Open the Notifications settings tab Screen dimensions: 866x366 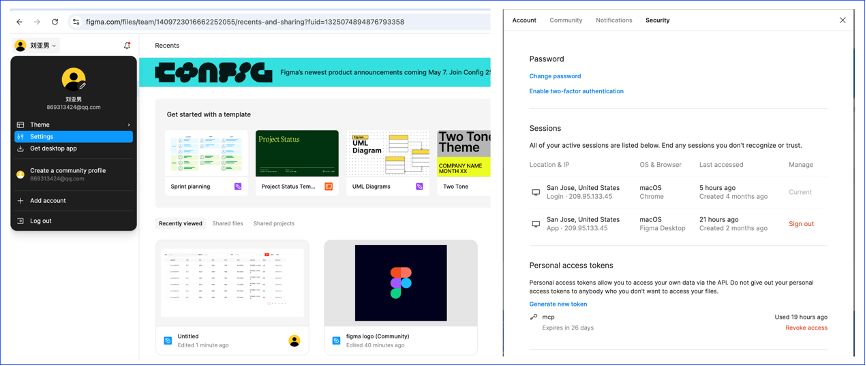pos(614,20)
